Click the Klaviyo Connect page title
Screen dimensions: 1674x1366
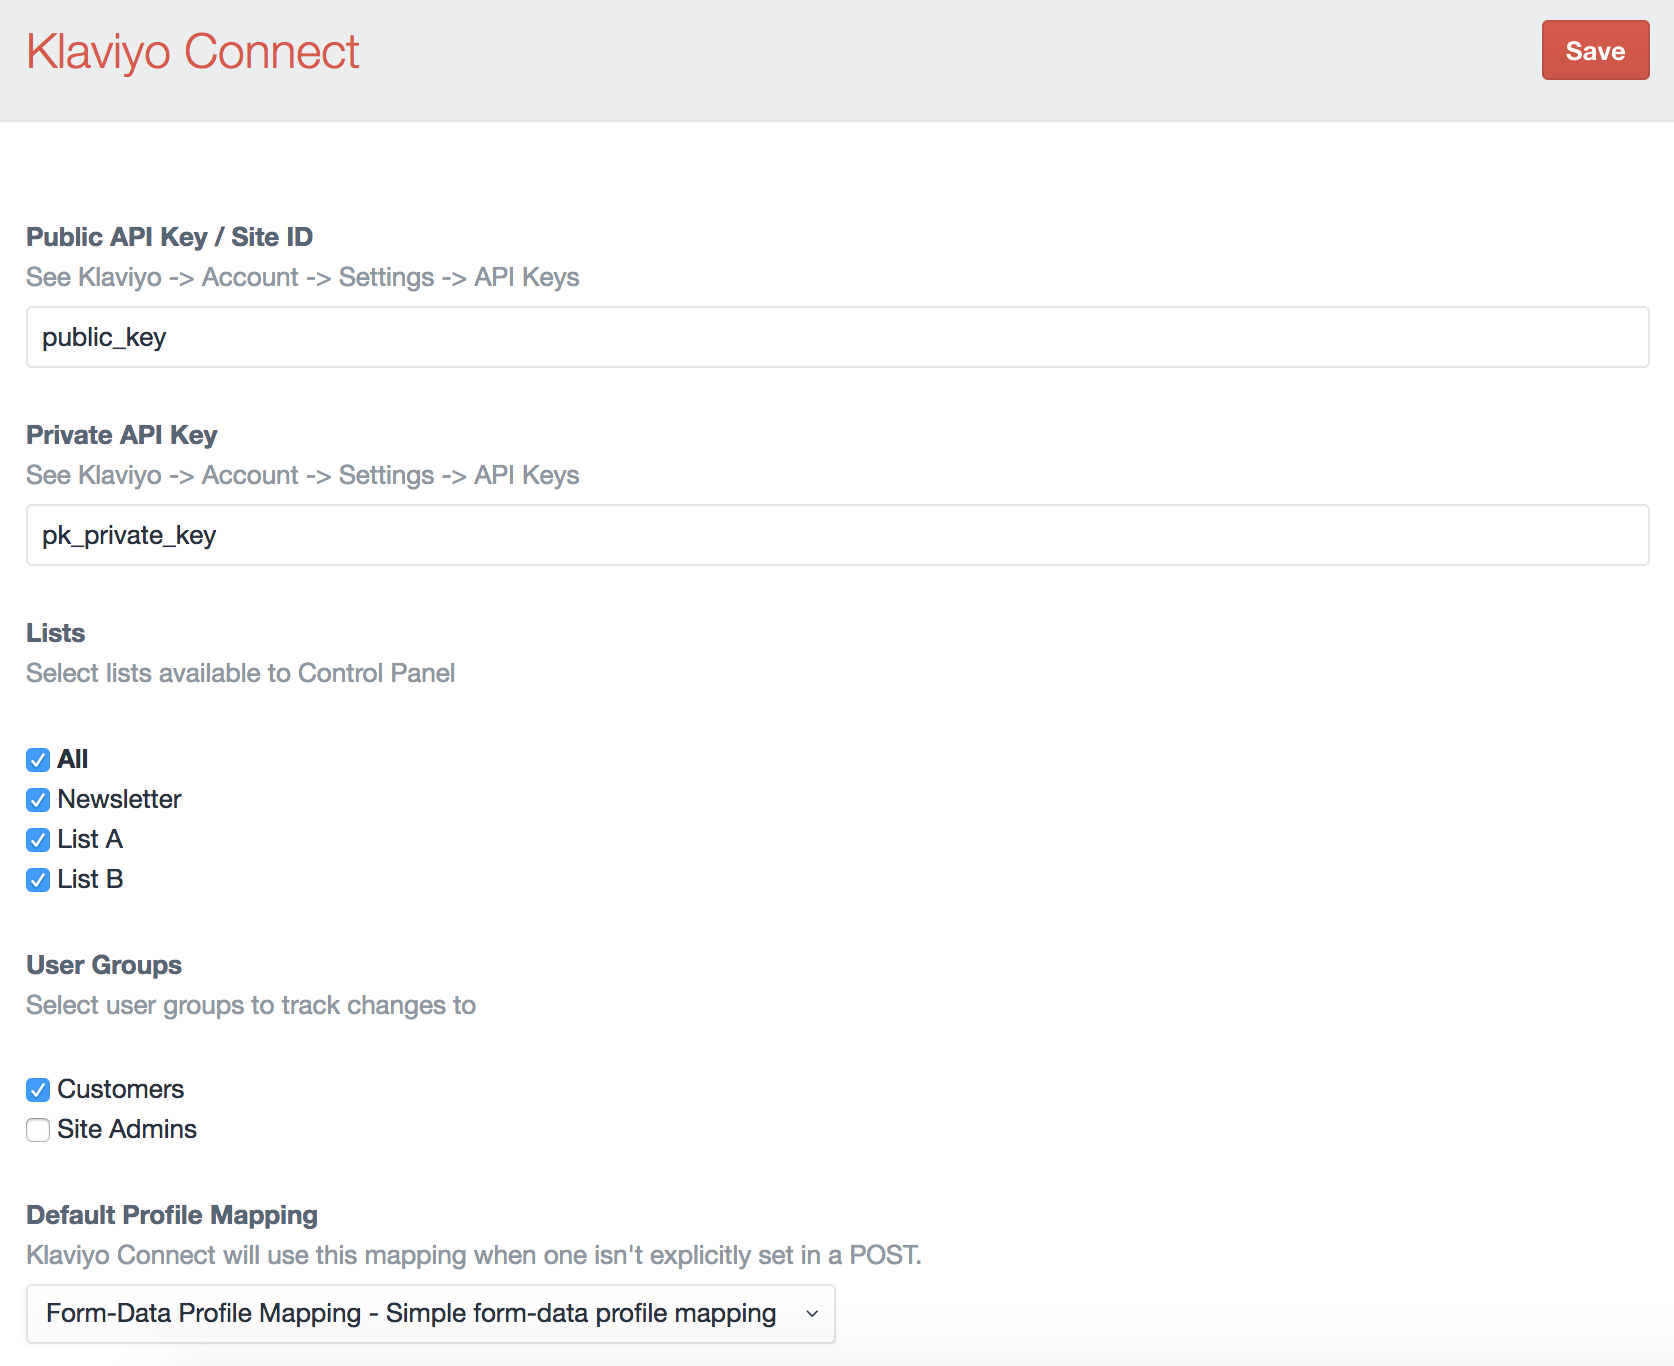coord(192,52)
